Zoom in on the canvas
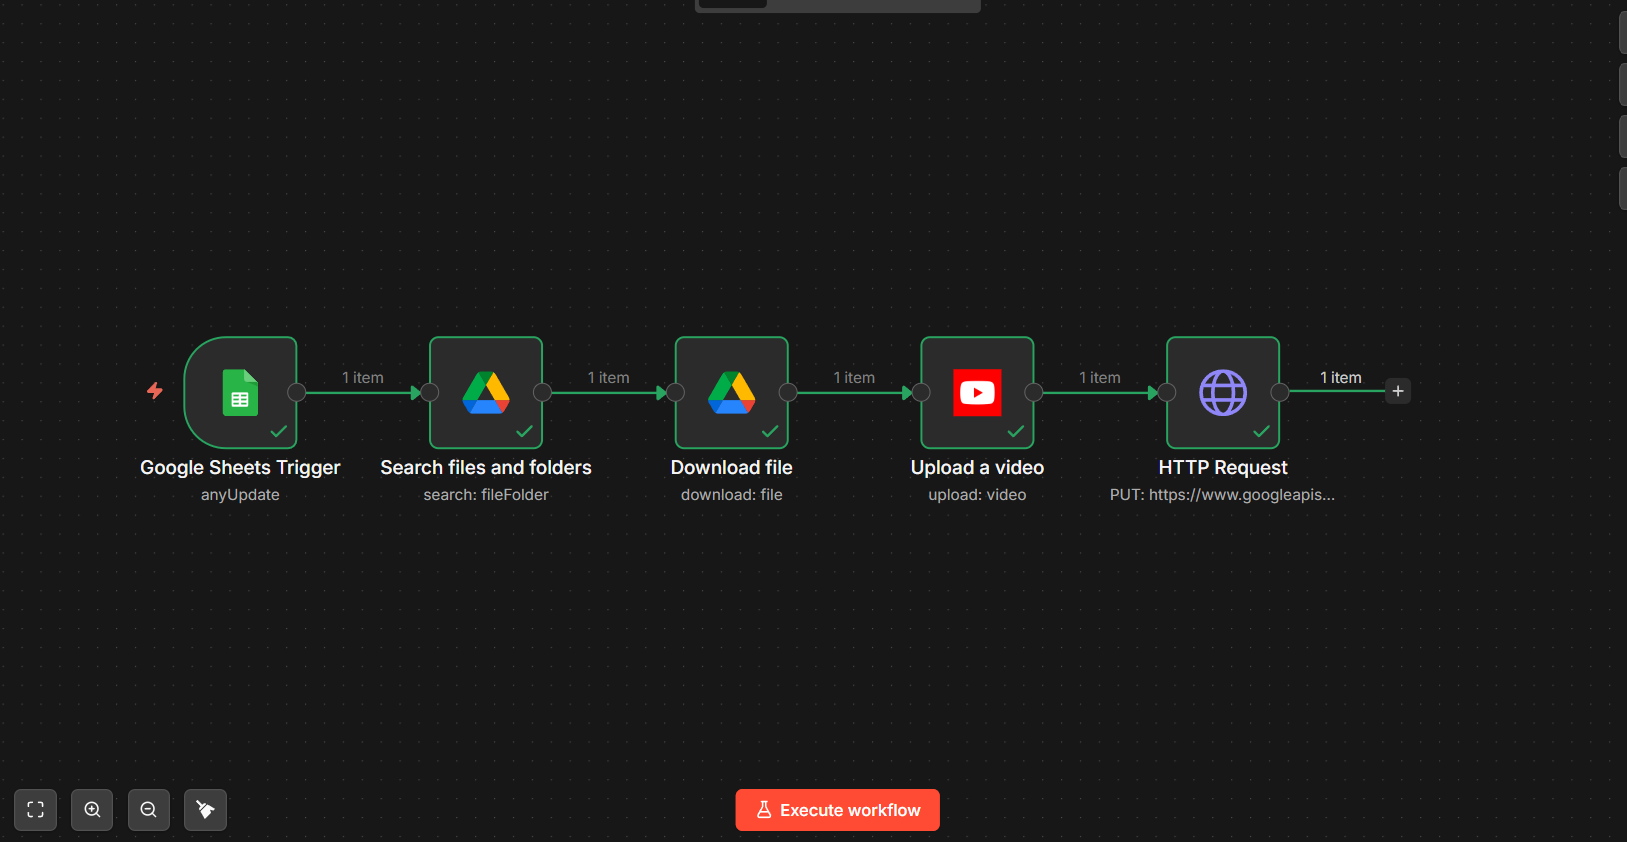Image resolution: width=1627 pixels, height=842 pixels. coord(92,810)
